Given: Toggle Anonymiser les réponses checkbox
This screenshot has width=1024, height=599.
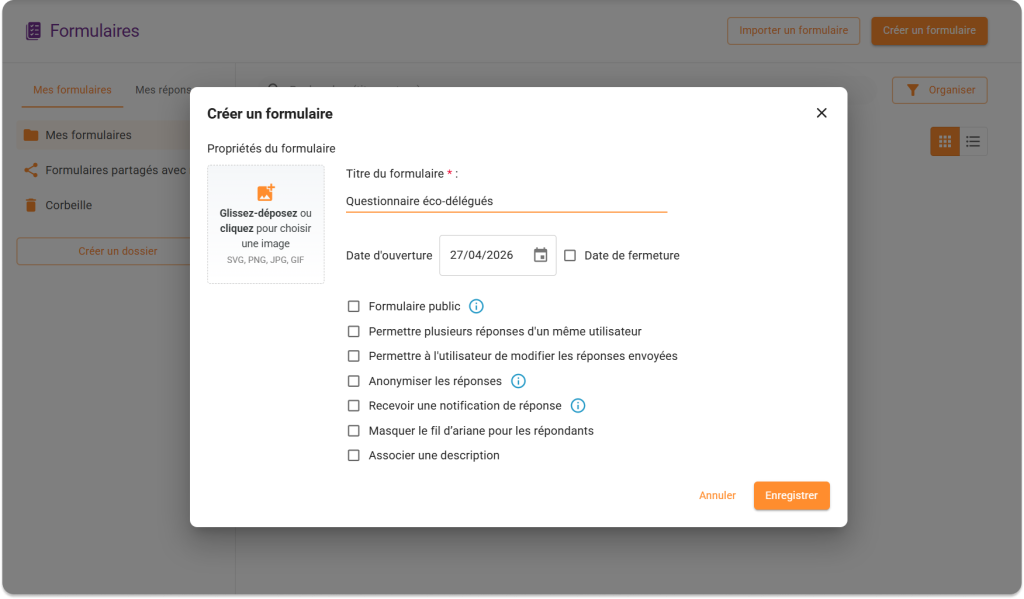Looking at the screenshot, I should [x=353, y=381].
